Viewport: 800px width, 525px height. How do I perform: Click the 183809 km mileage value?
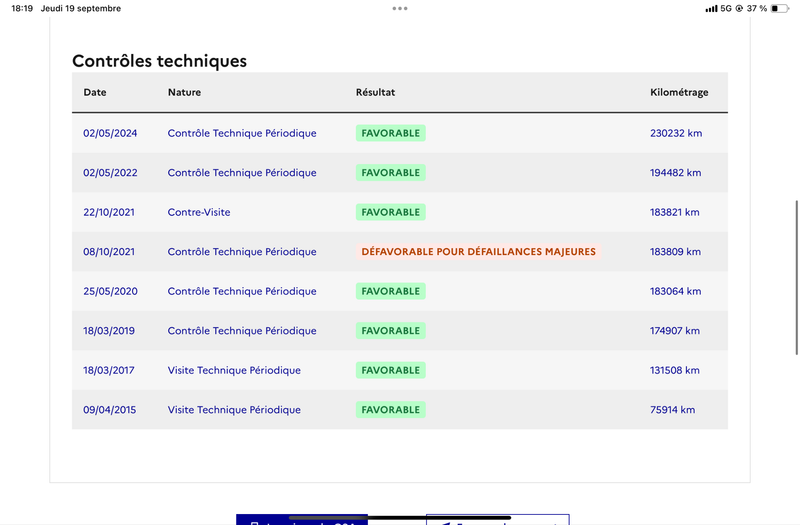click(676, 252)
